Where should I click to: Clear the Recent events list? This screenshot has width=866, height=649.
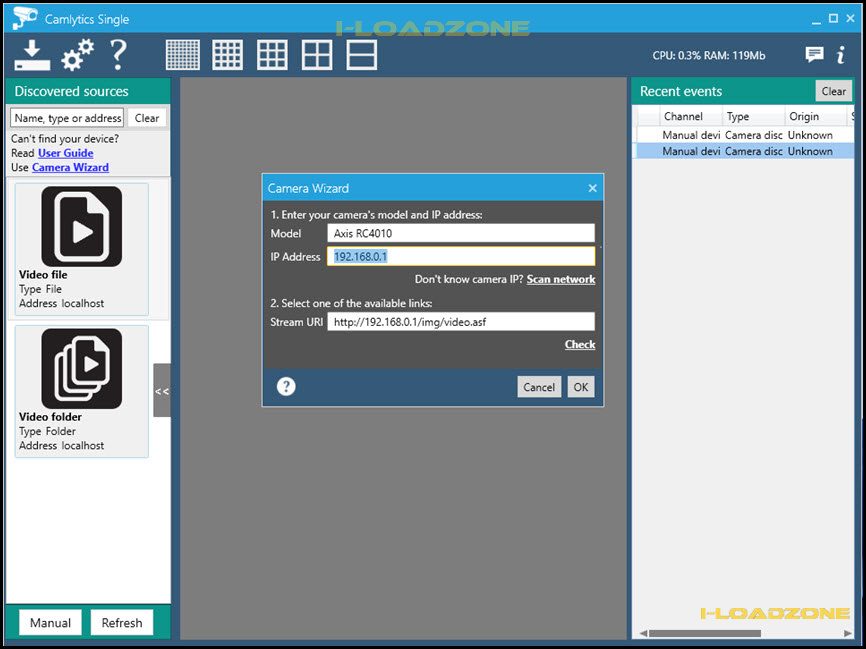[833, 91]
